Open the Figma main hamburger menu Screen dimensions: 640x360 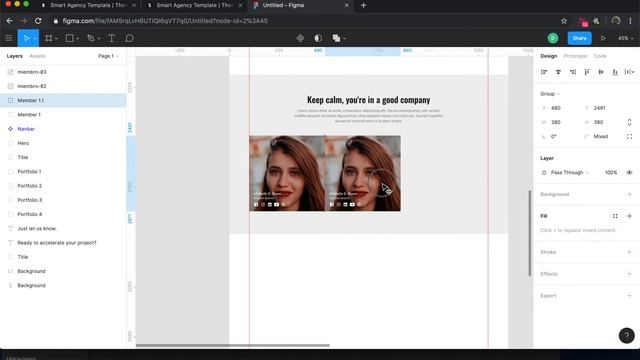click(9, 38)
